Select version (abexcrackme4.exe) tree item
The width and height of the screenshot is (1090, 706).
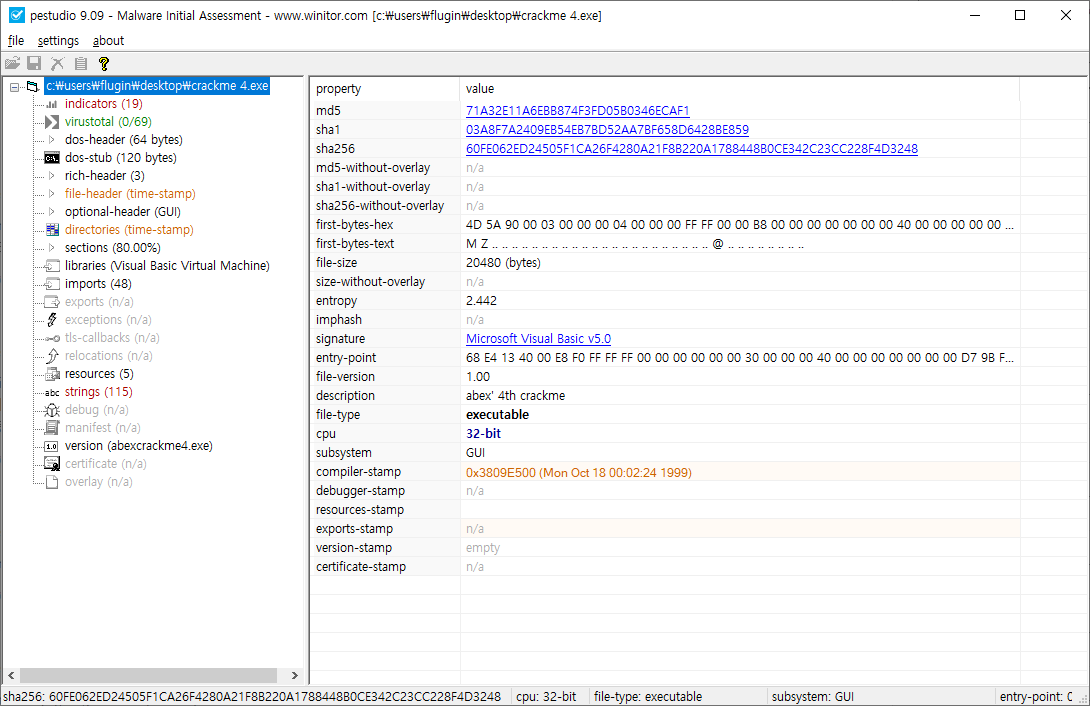[139, 447]
